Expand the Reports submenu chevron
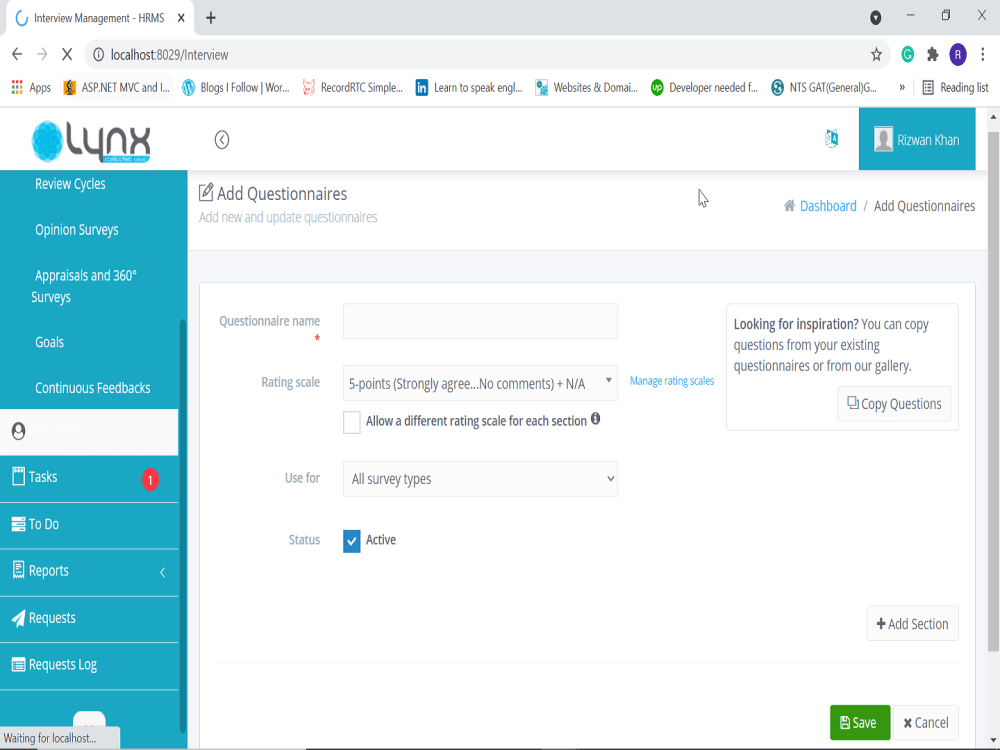The image size is (1000, 750). [x=163, y=572]
